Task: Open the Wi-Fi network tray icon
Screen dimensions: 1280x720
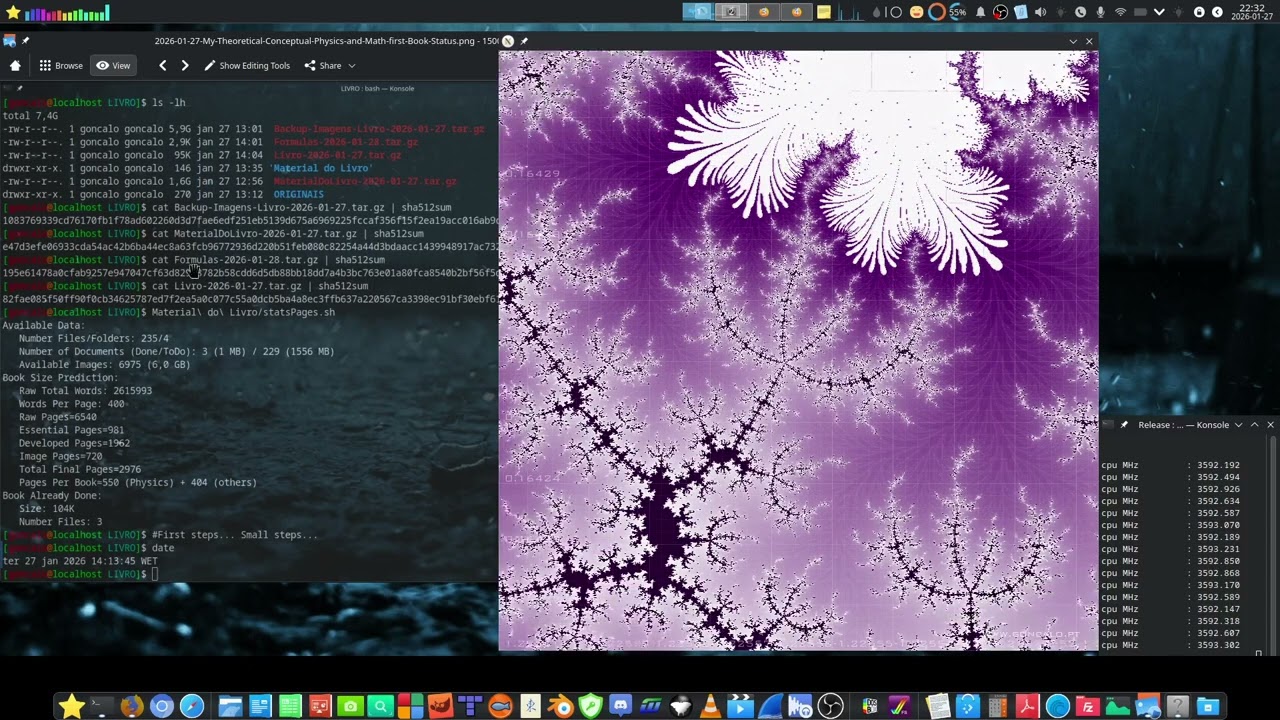Action: pos(1121,12)
